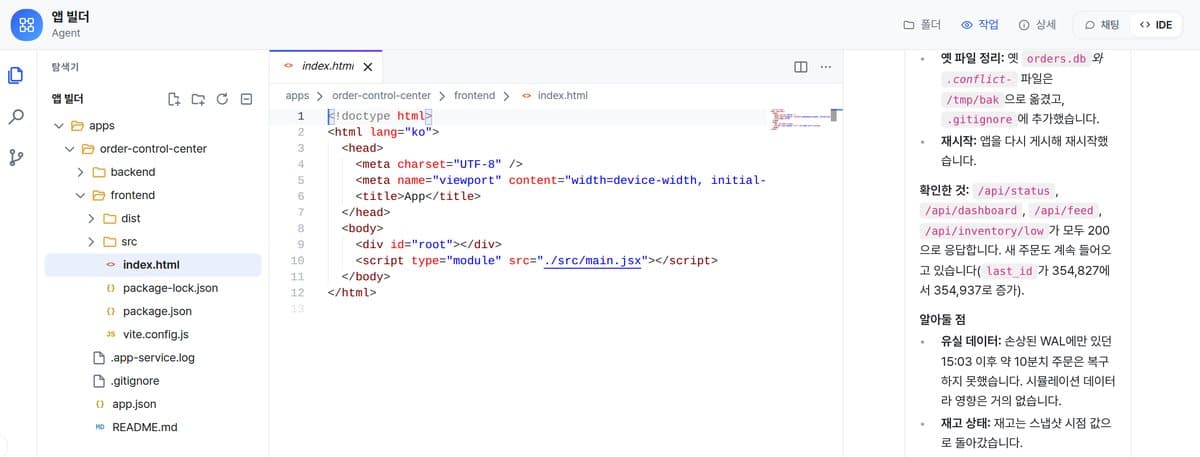Click the frontend breadcrumb segment

pyautogui.click(x=474, y=96)
